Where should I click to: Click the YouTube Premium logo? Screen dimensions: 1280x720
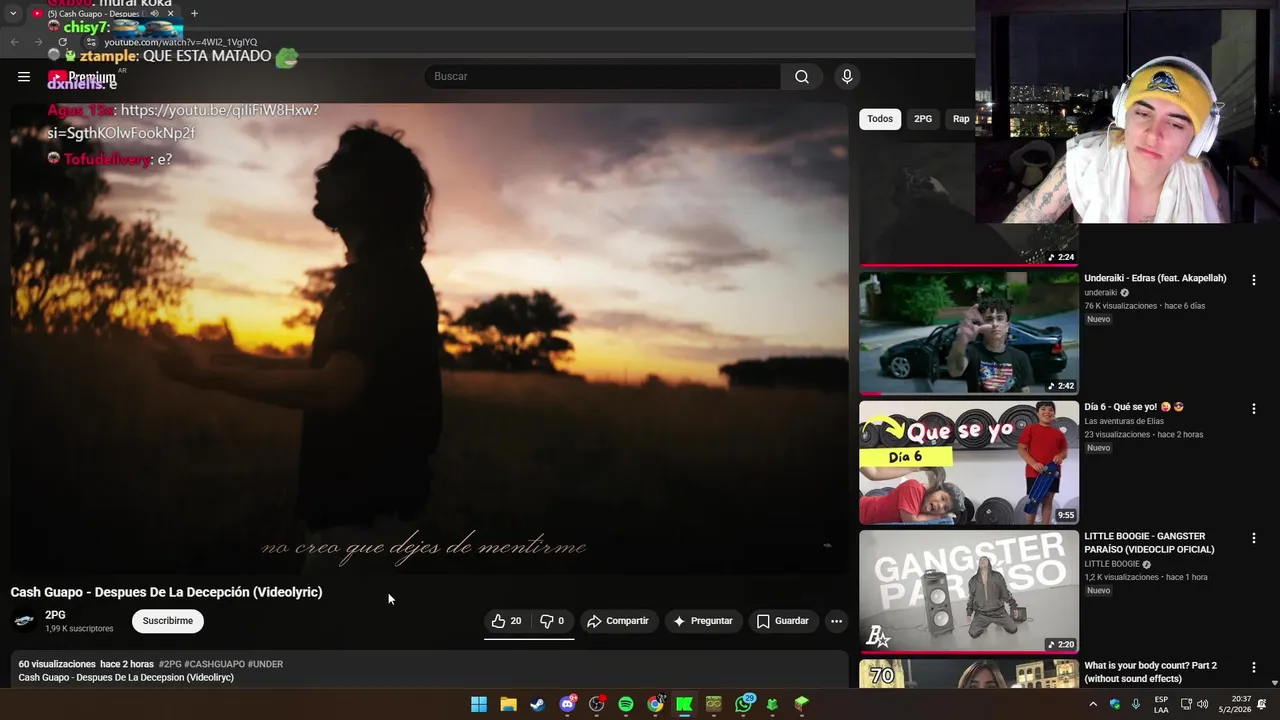pos(82,77)
